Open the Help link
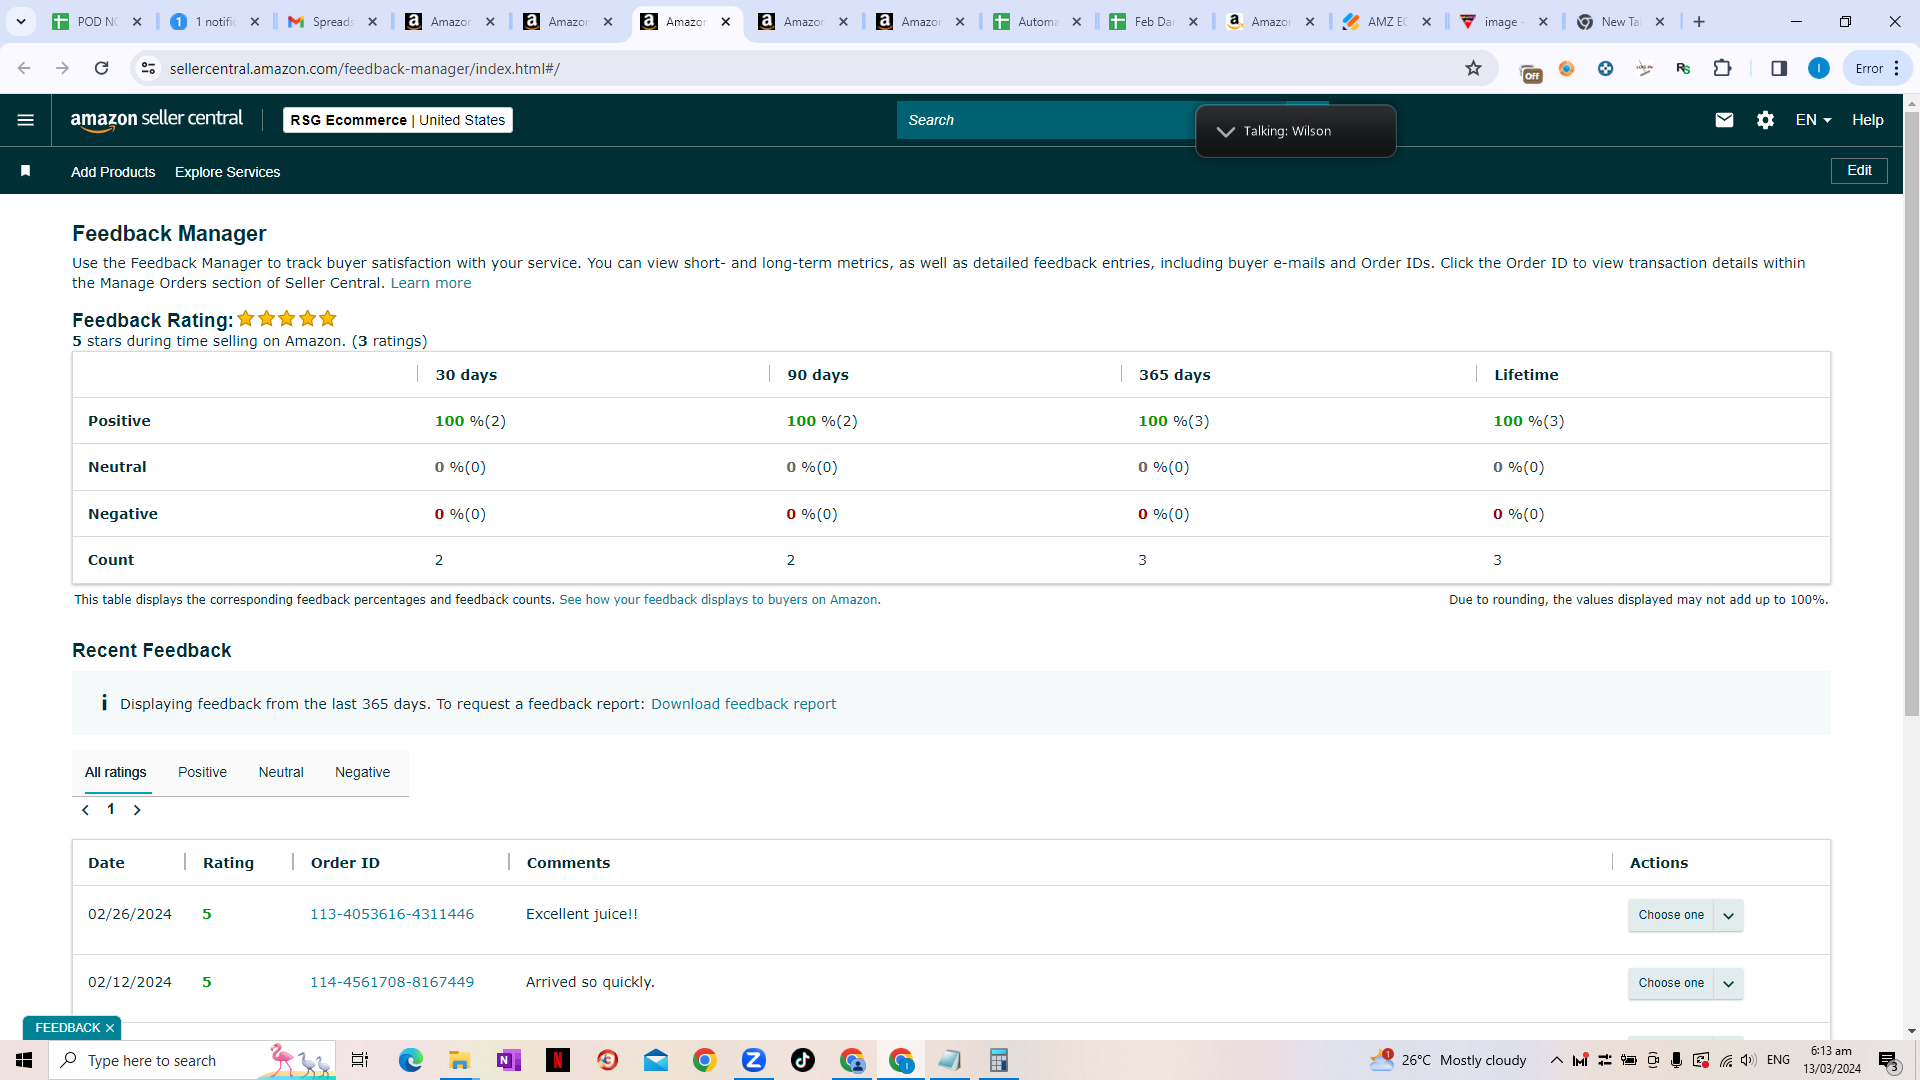Screen dimensions: 1920x1080 [x=1867, y=120]
